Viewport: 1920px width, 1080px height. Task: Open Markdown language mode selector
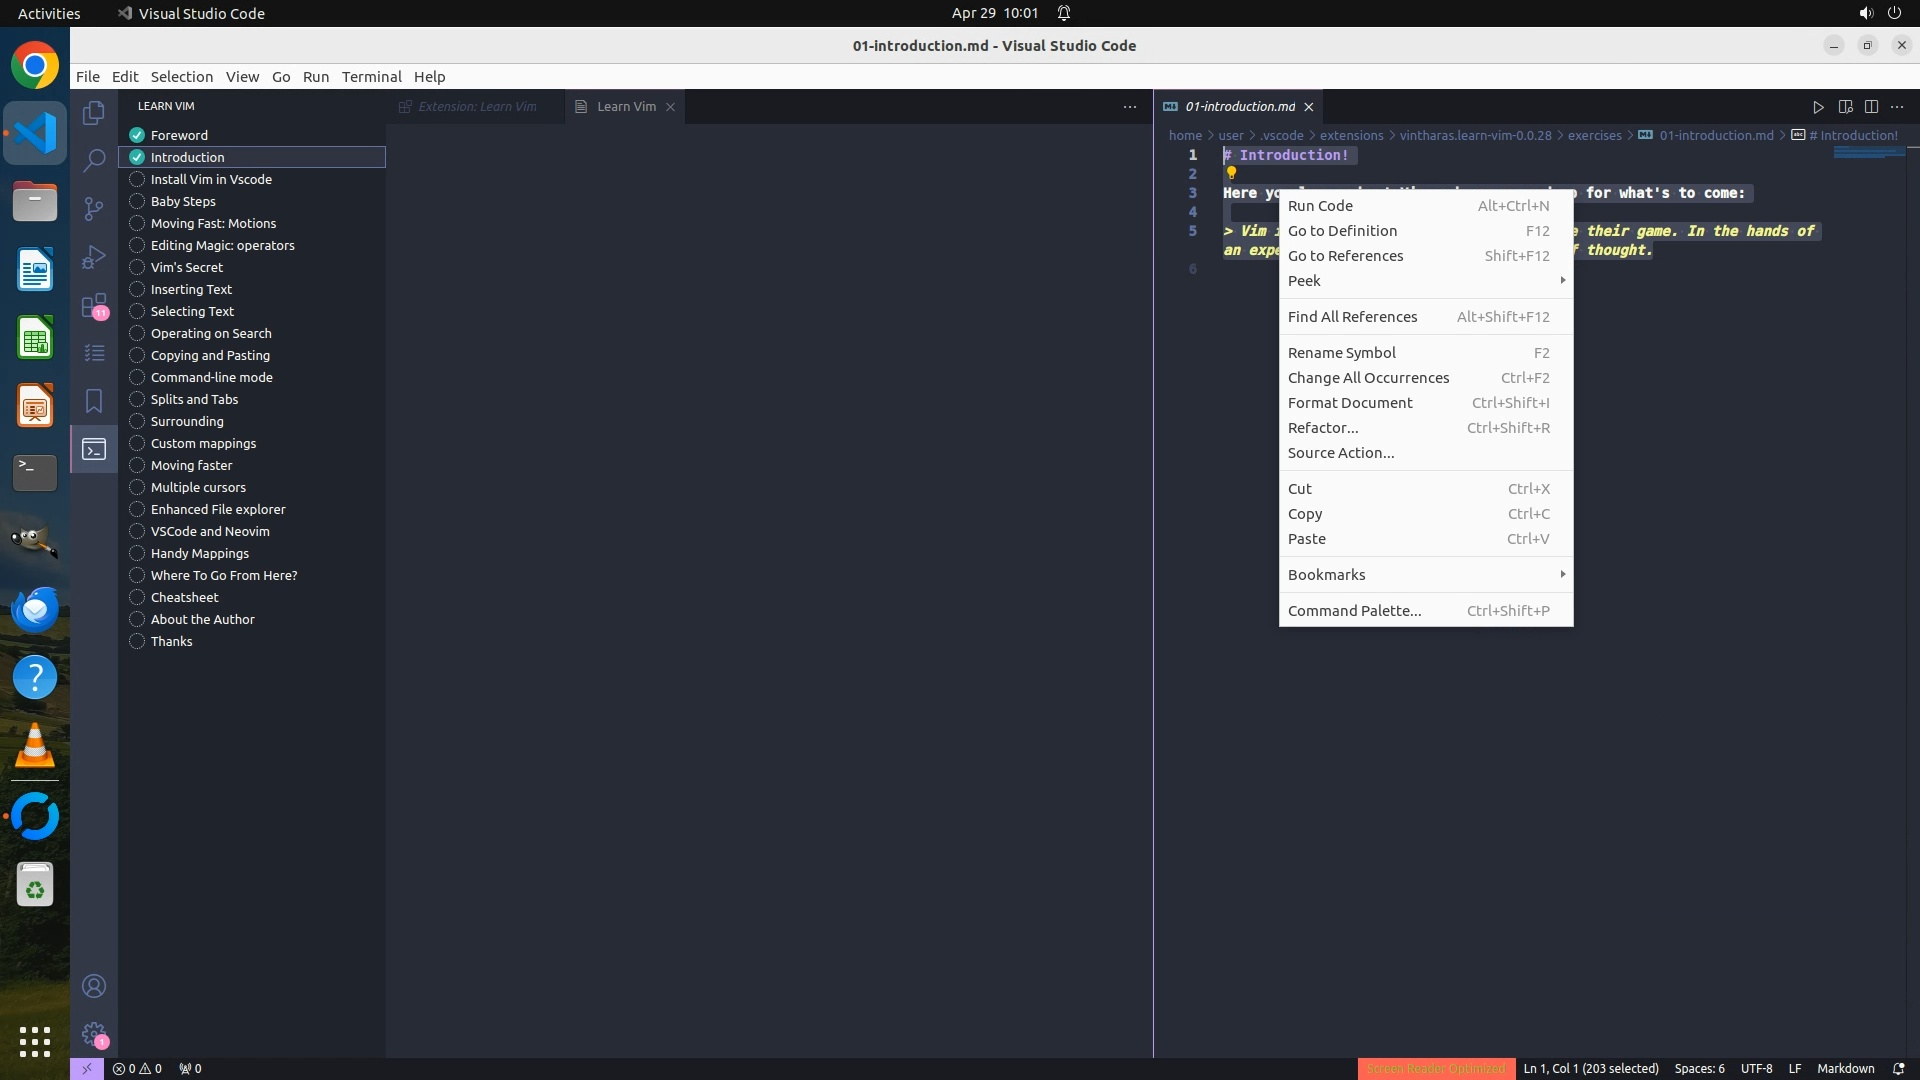pos(1845,1068)
